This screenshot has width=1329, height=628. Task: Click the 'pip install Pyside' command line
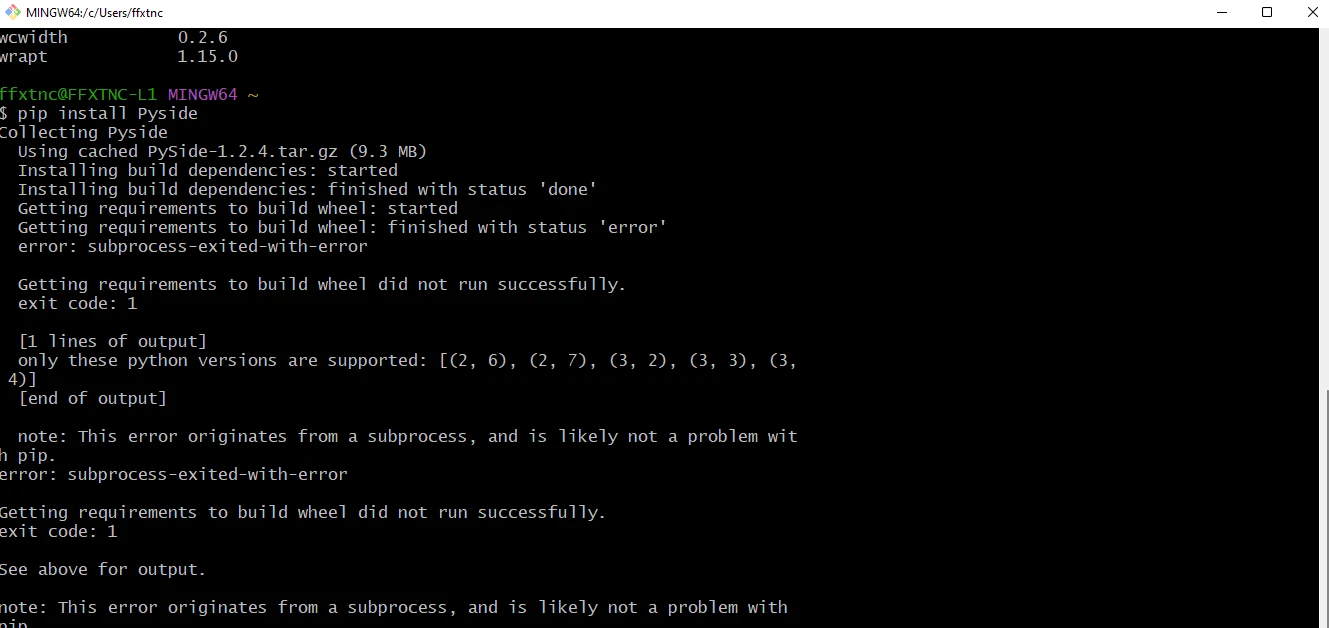pyautogui.click(x=107, y=113)
